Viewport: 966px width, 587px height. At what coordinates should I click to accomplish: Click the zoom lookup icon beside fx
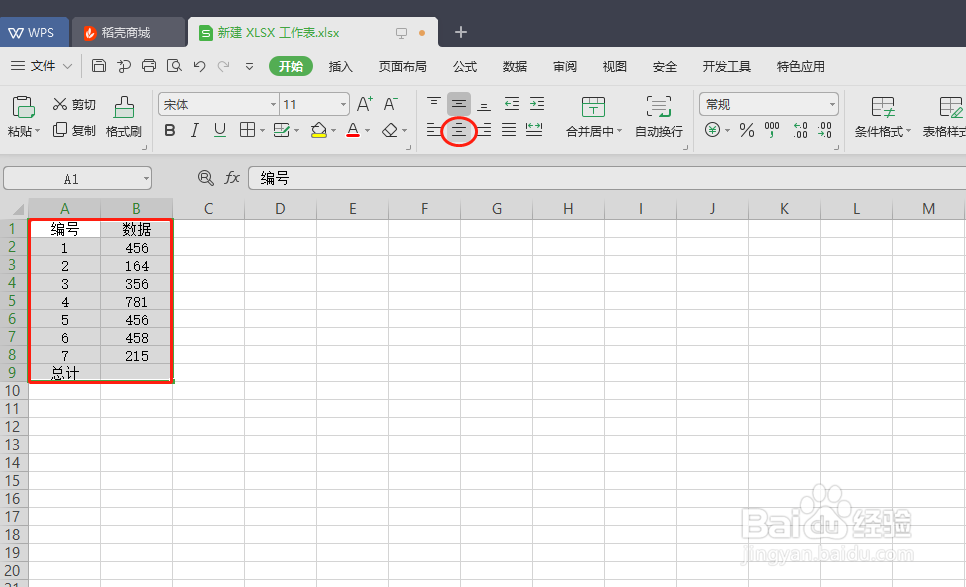coord(206,178)
